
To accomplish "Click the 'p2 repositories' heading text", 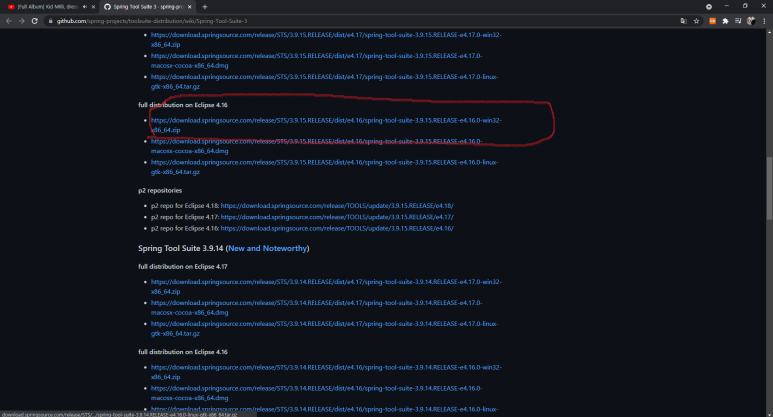I will pyautogui.click(x=160, y=190).
